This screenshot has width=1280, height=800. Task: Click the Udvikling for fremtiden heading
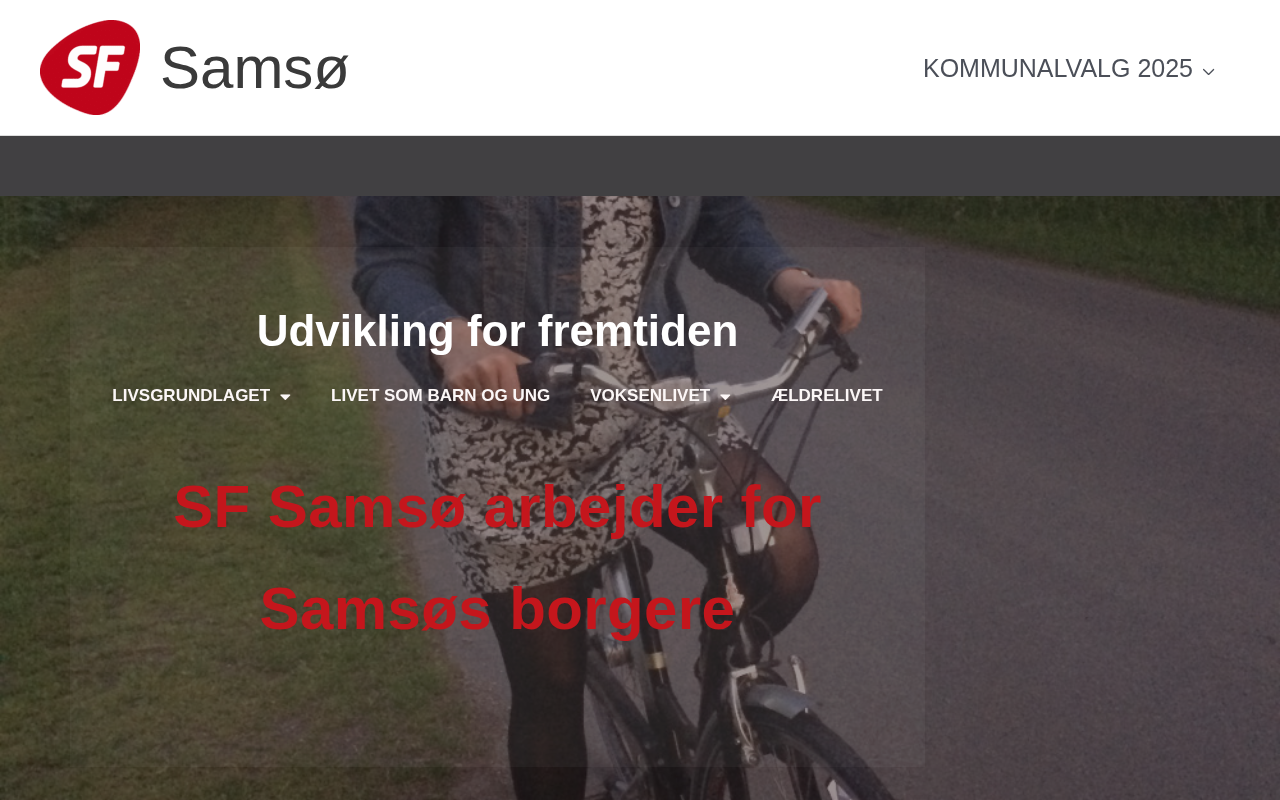[497, 331]
